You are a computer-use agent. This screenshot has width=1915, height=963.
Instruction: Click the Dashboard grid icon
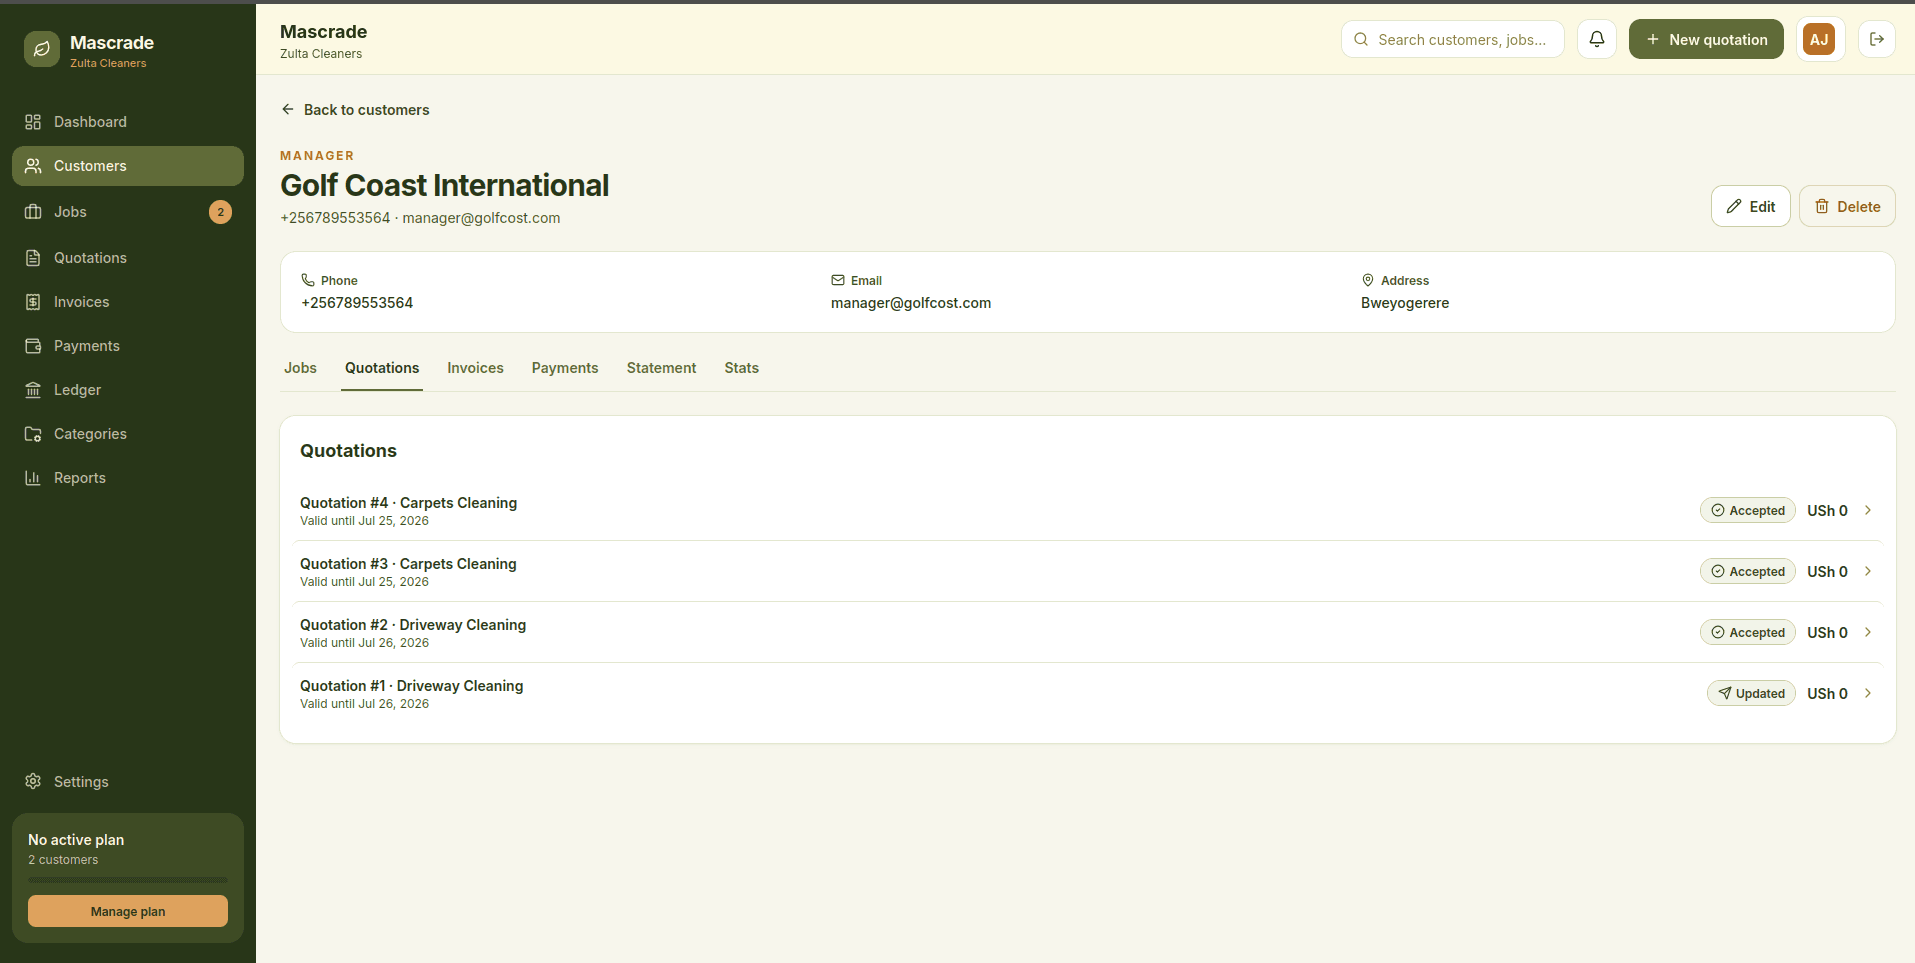pyautogui.click(x=33, y=122)
